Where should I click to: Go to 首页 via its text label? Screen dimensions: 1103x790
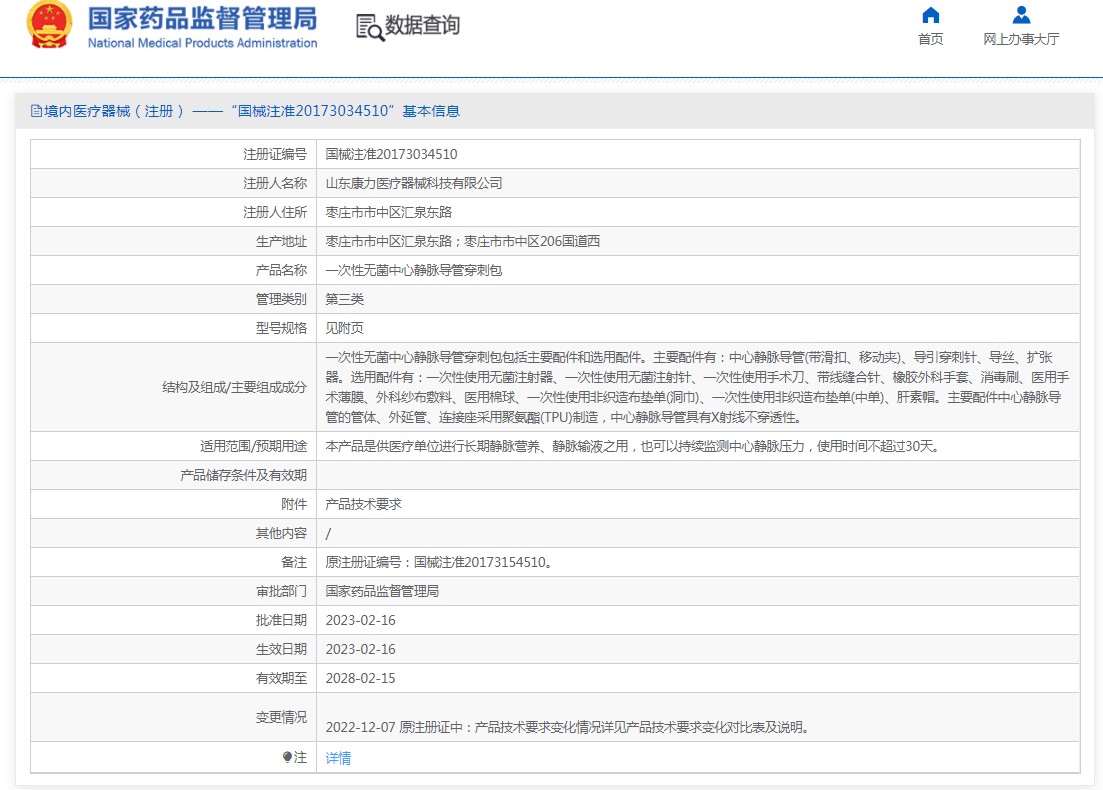click(x=930, y=40)
